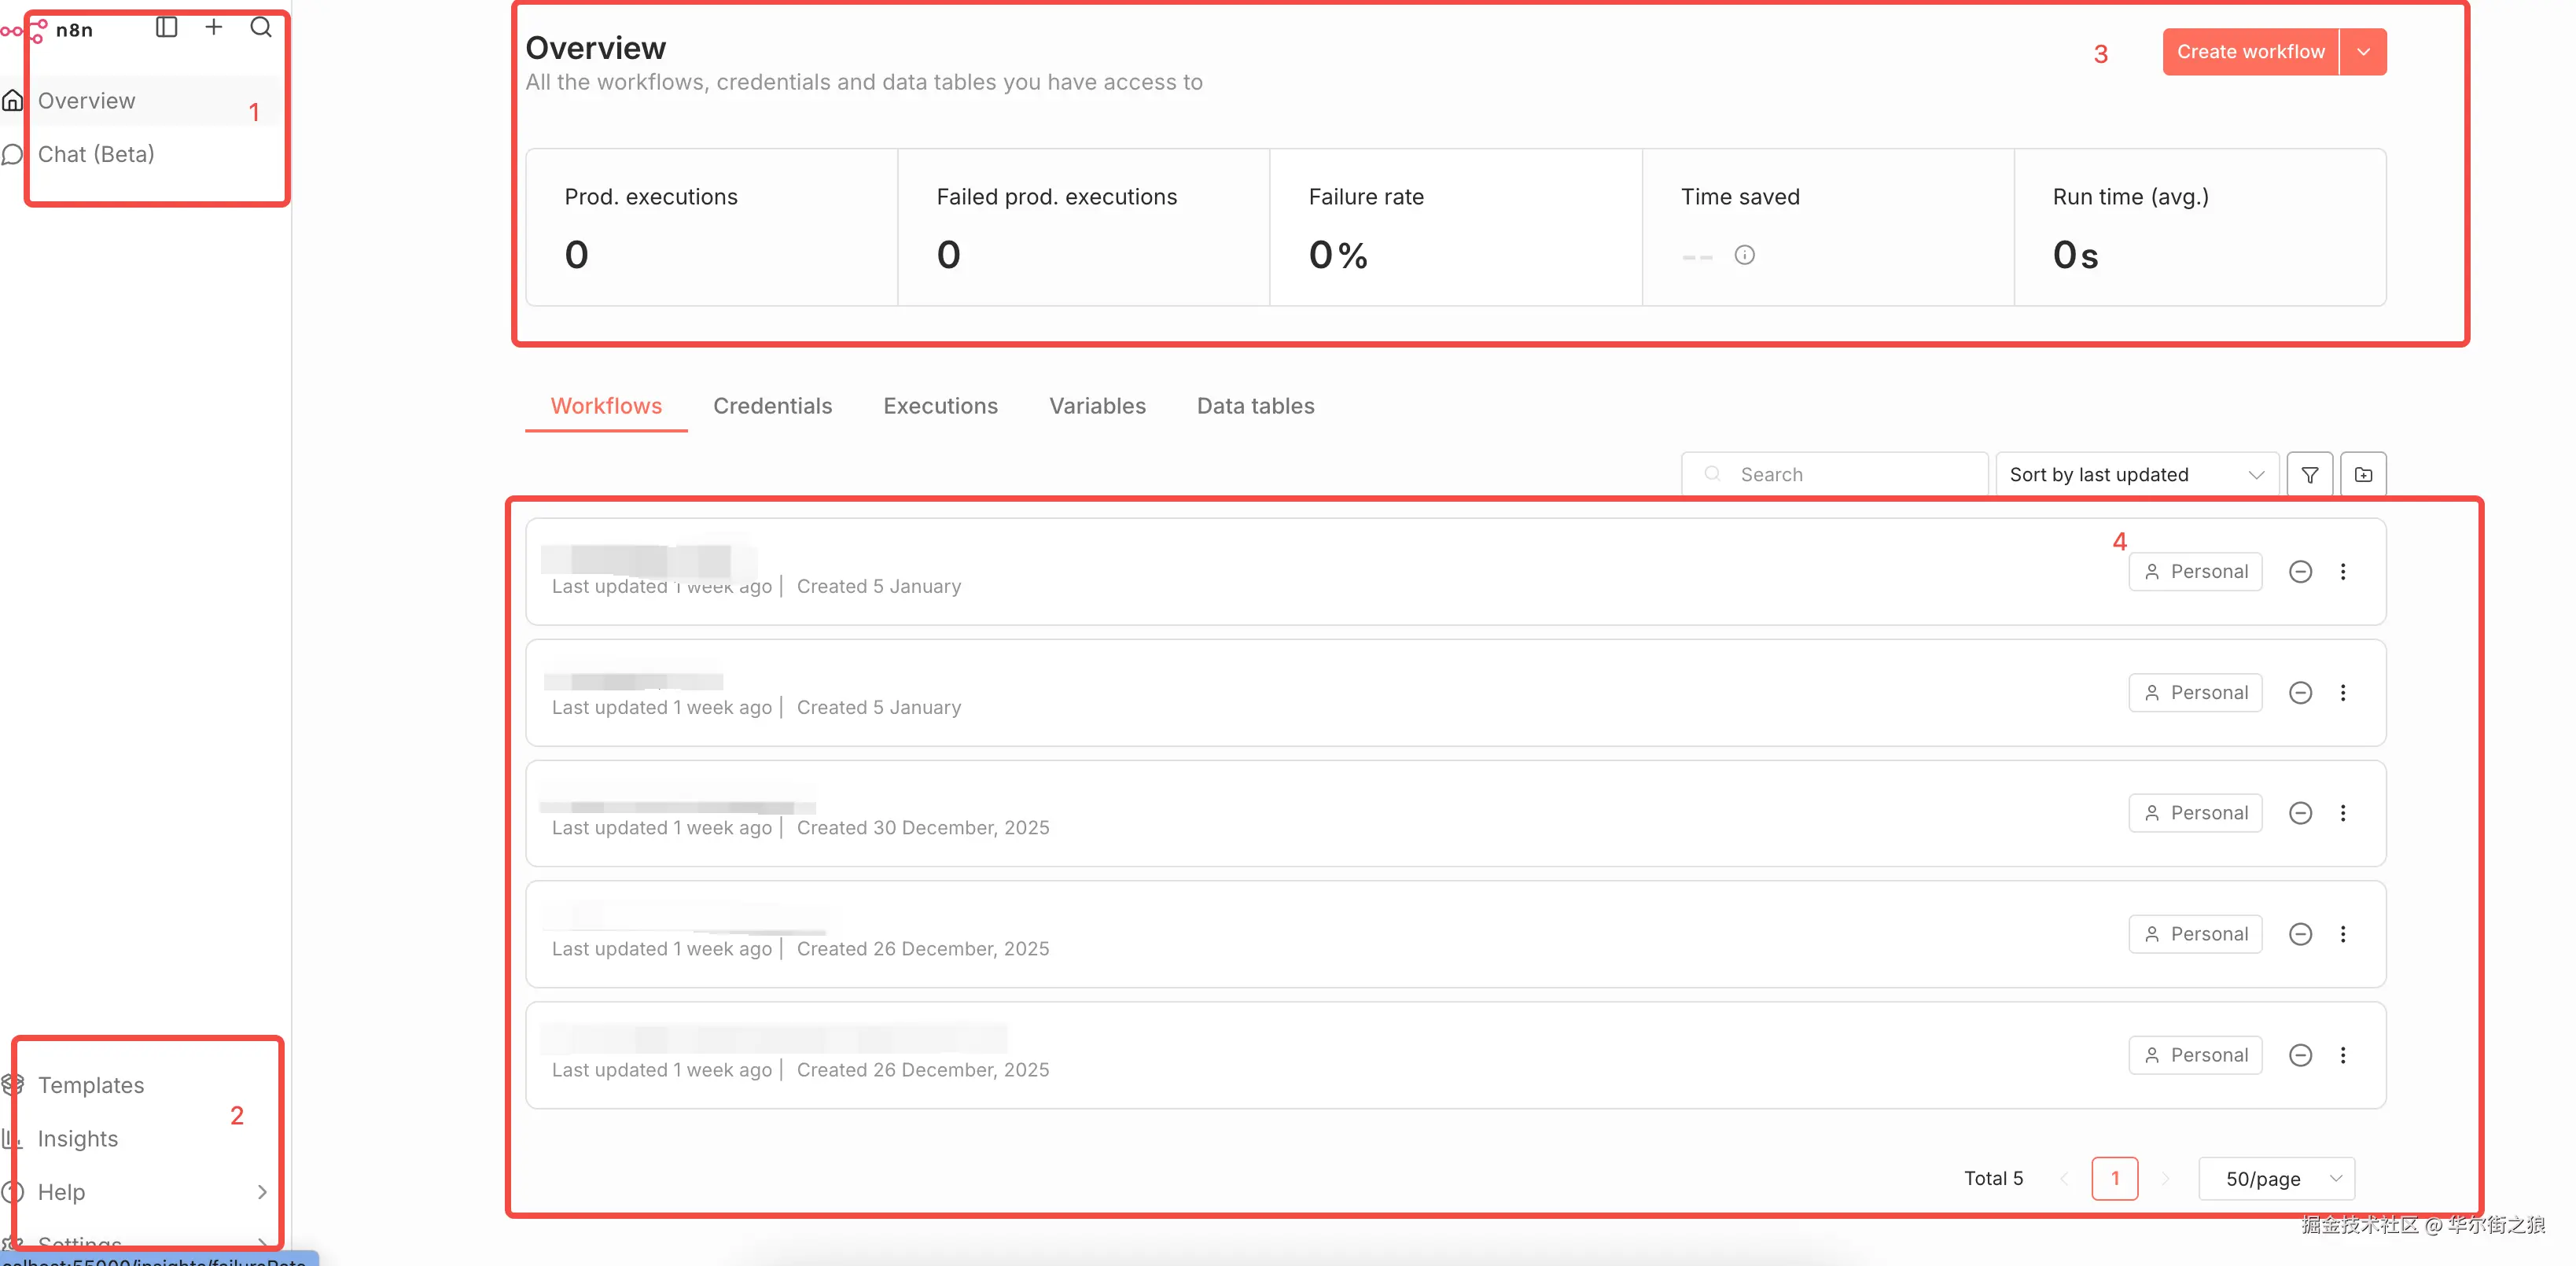Toggle status circle of fifth workflow
The width and height of the screenshot is (2576, 1266).
pos(2299,1055)
